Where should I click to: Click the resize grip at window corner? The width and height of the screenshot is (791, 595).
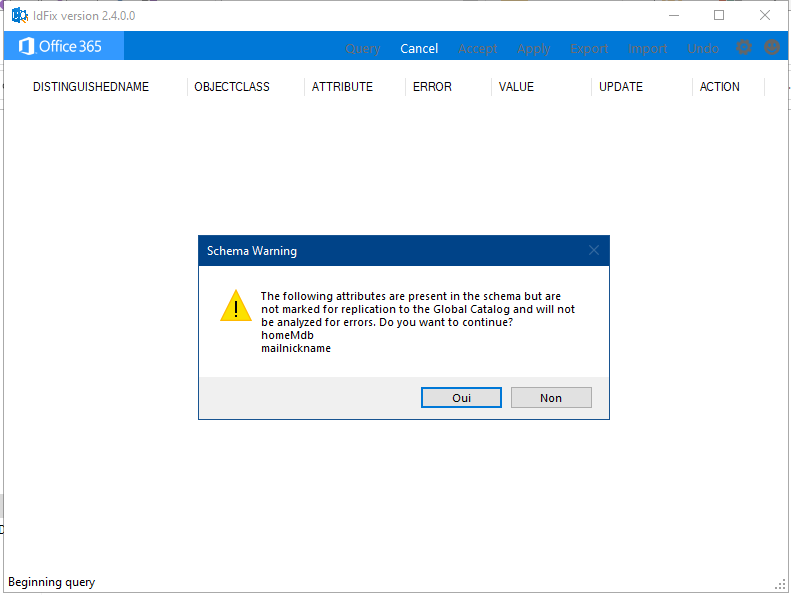coord(780,585)
